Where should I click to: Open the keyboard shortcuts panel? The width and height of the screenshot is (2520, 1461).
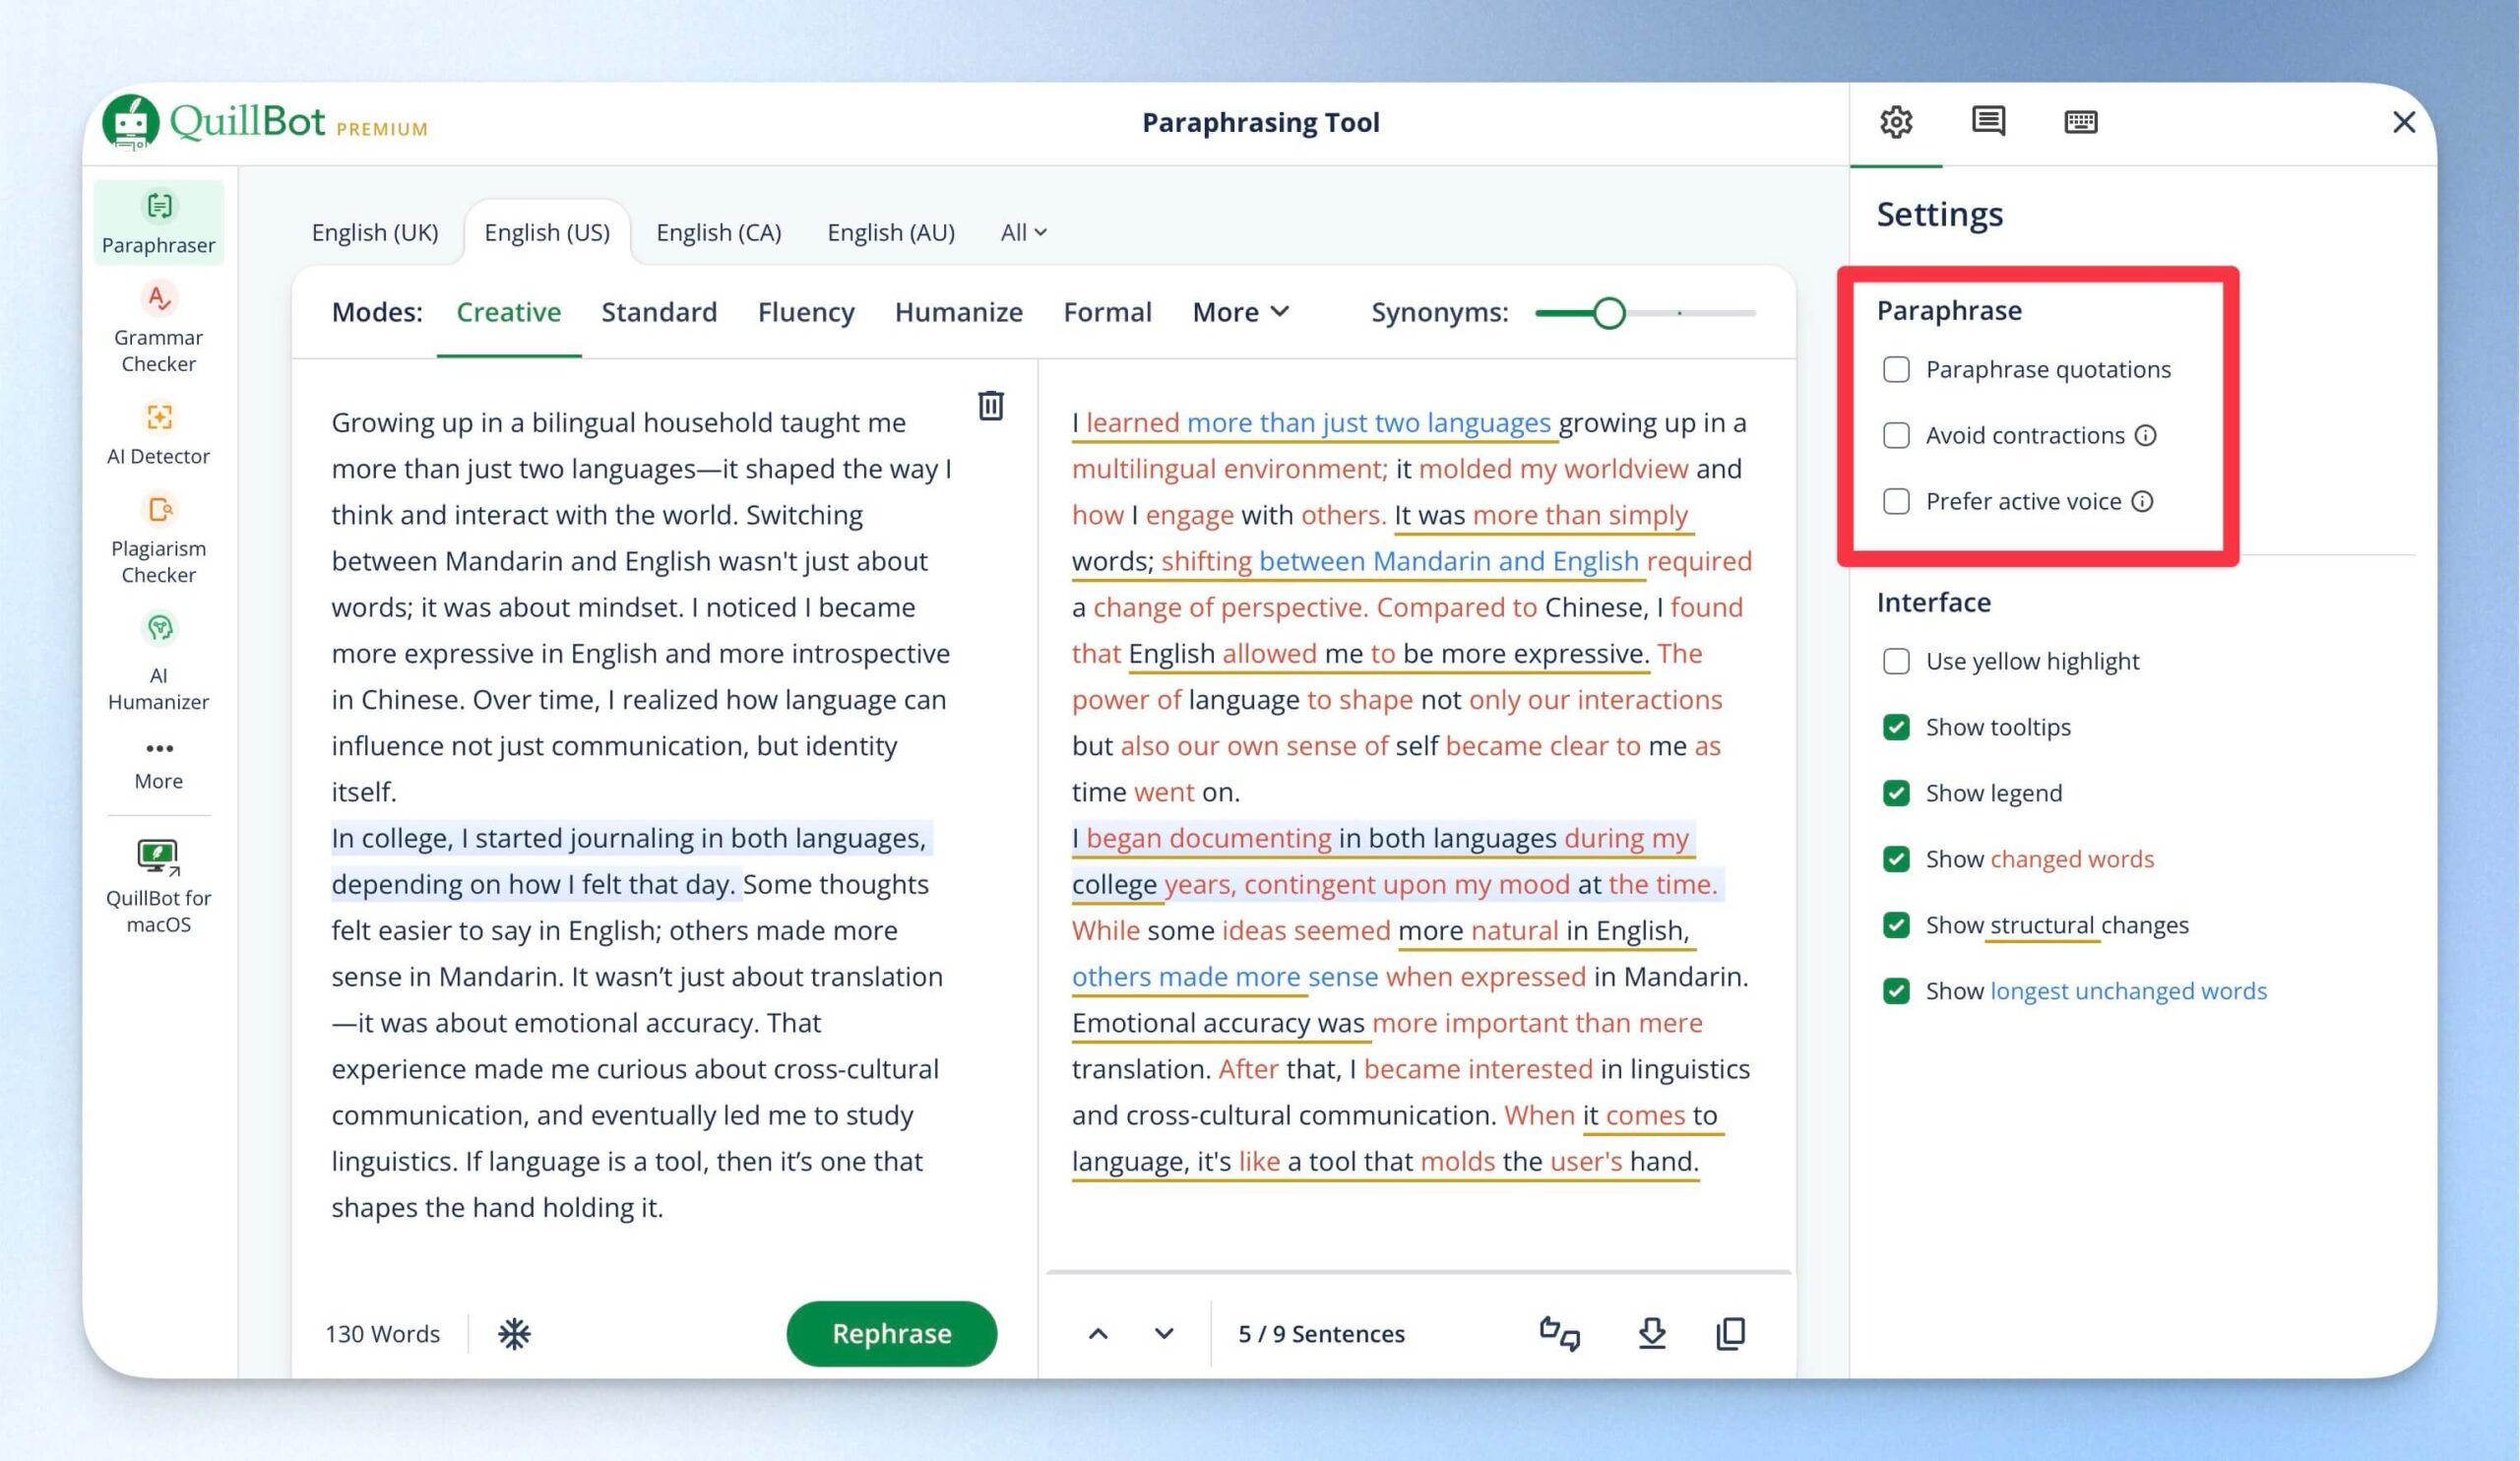[2081, 122]
